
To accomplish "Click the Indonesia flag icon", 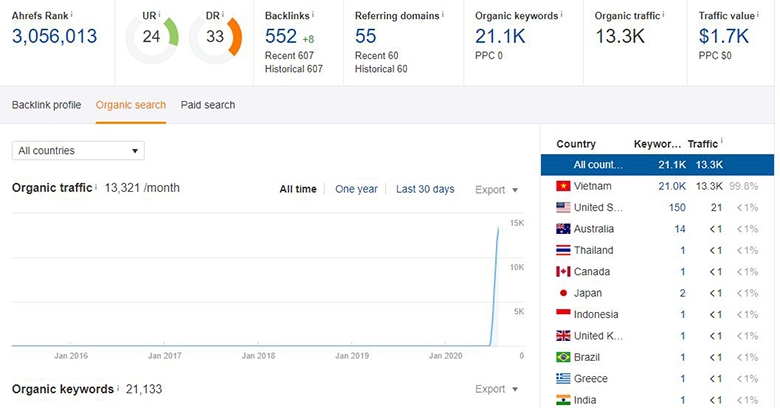I will point(563,314).
